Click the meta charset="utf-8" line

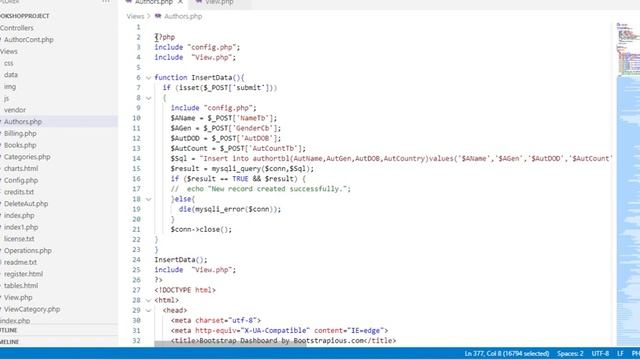click(x=216, y=321)
